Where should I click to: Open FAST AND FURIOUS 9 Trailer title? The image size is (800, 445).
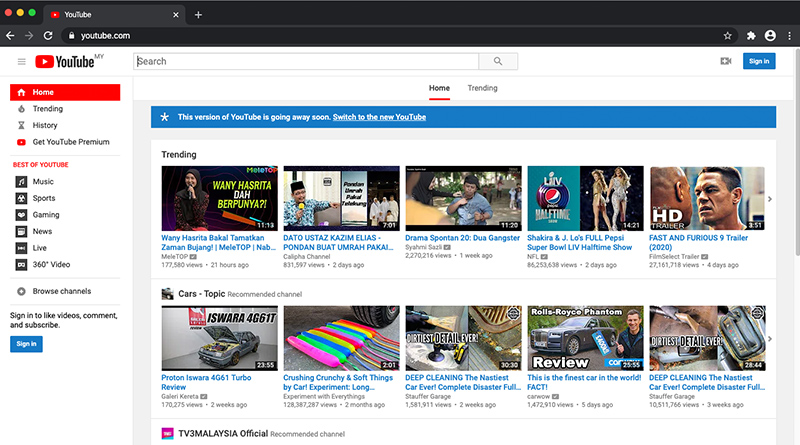point(698,242)
